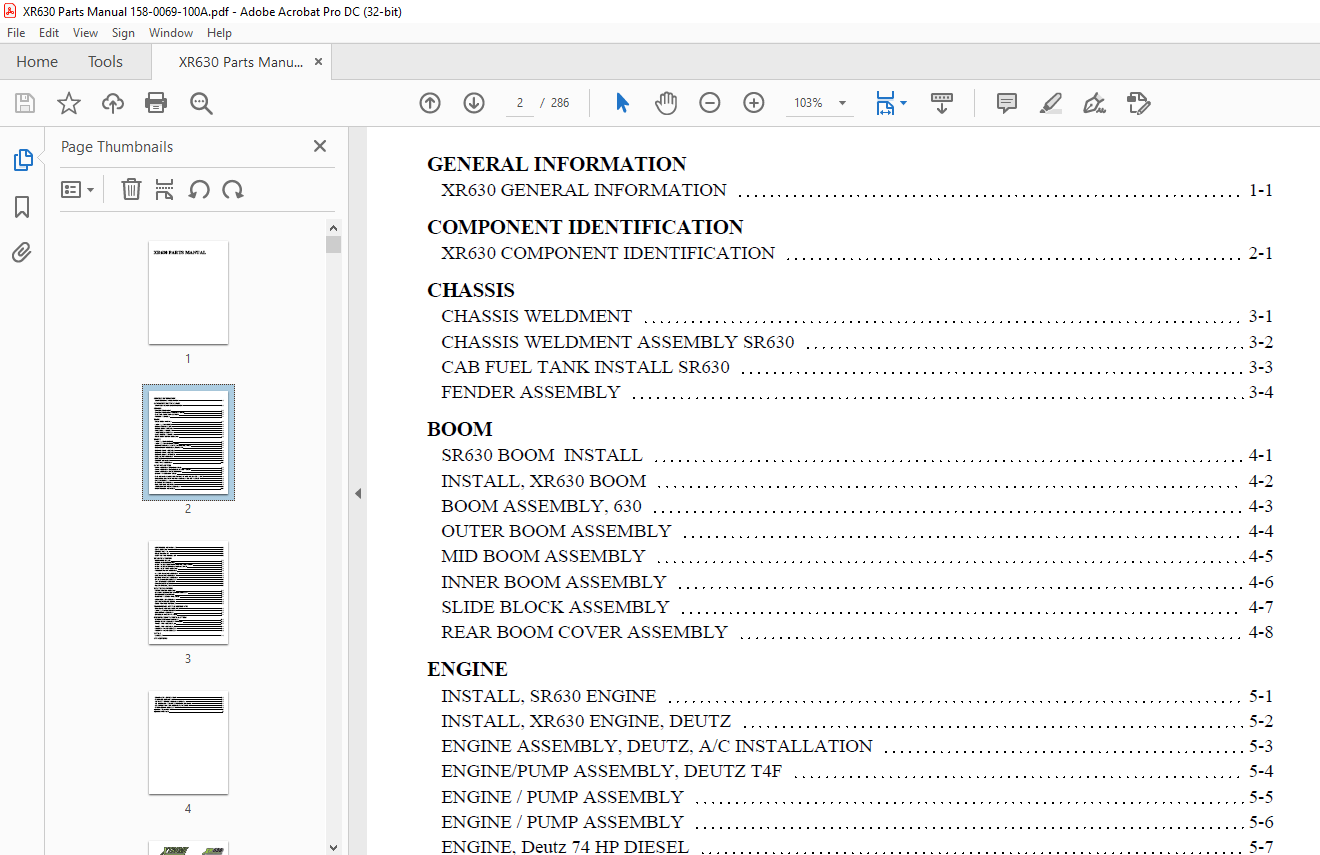1320x855 pixels.
Task: Rotate page counterclockwise
Action: coord(199,189)
